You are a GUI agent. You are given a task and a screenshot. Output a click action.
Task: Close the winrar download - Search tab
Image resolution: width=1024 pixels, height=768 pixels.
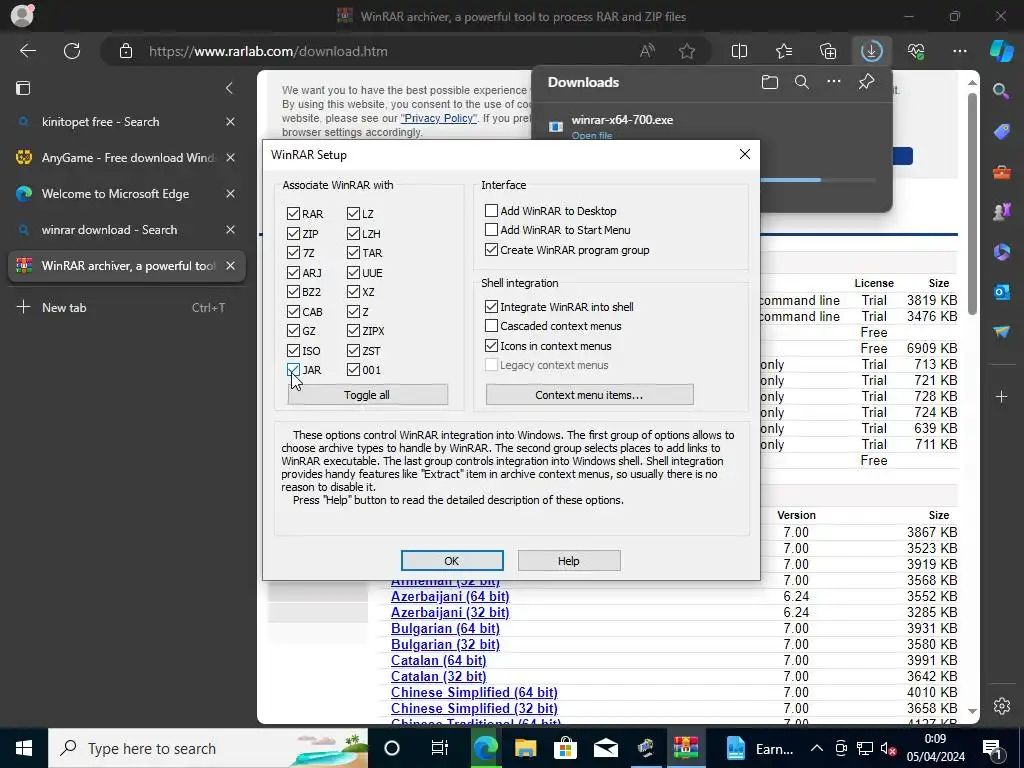[230, 229]
